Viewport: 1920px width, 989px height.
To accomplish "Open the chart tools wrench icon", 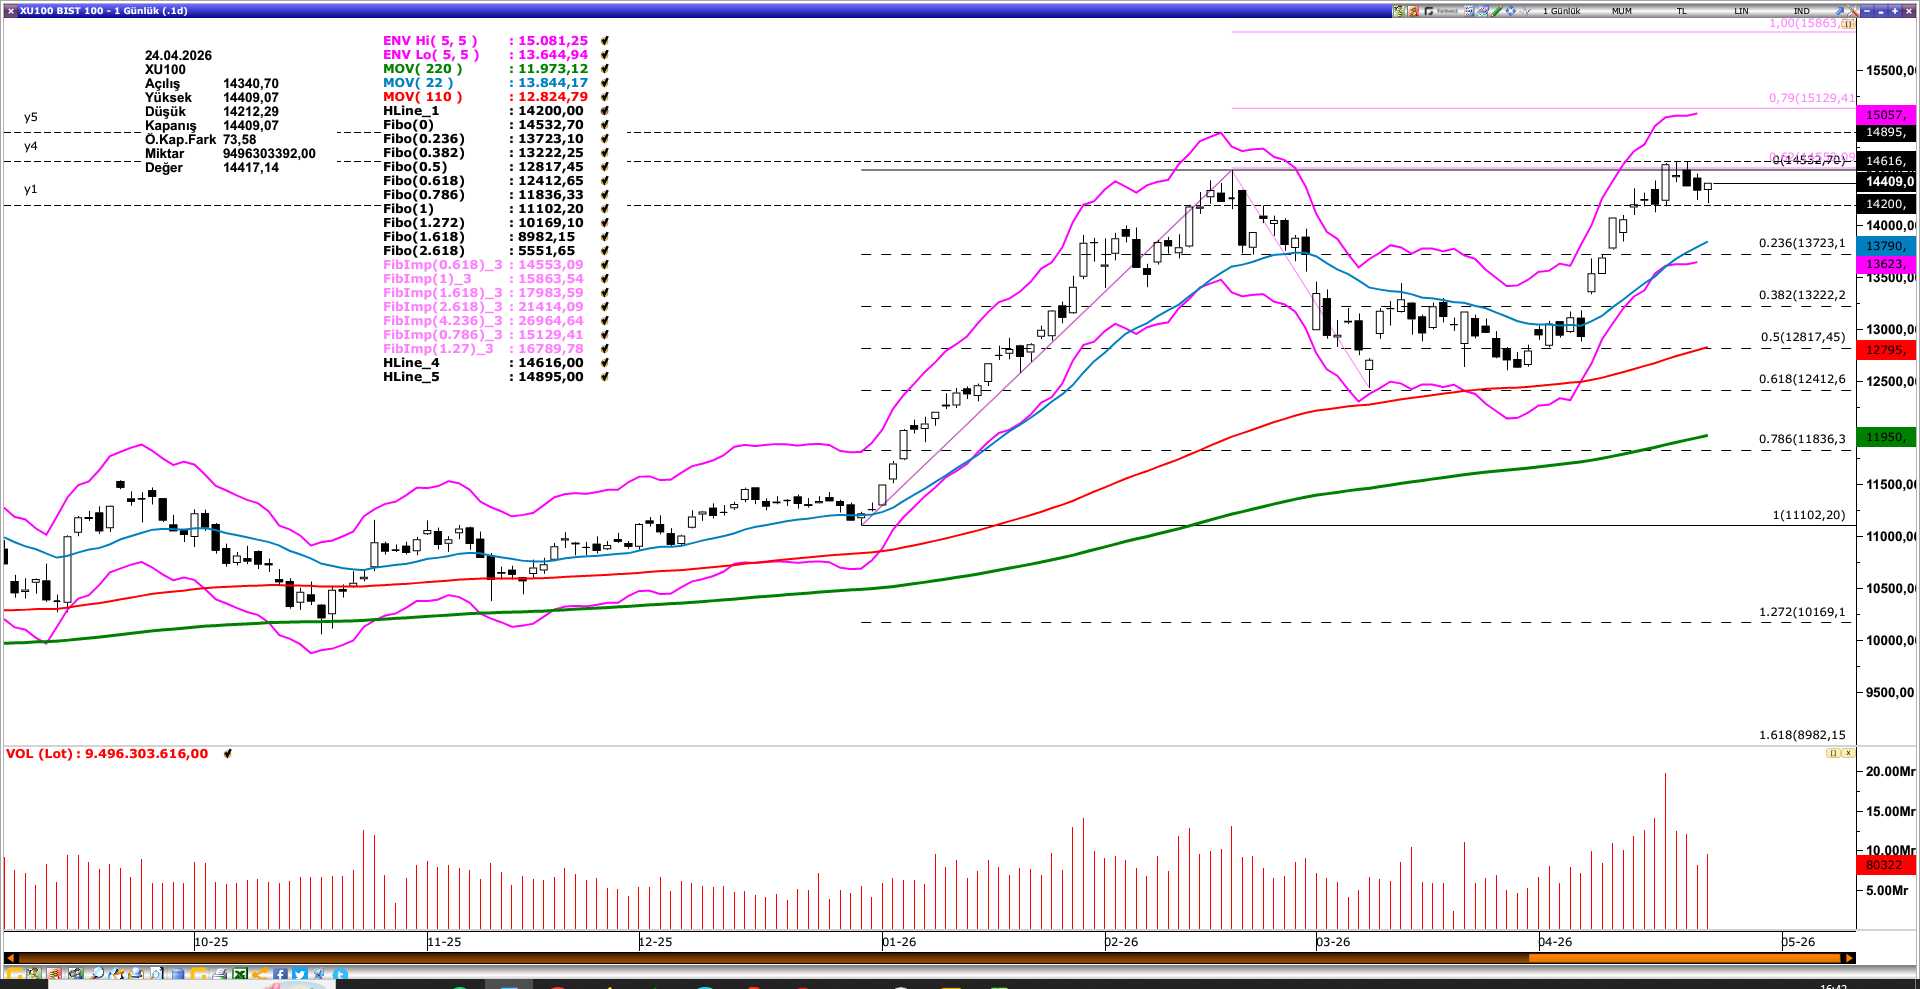I will pos(1851,10).
